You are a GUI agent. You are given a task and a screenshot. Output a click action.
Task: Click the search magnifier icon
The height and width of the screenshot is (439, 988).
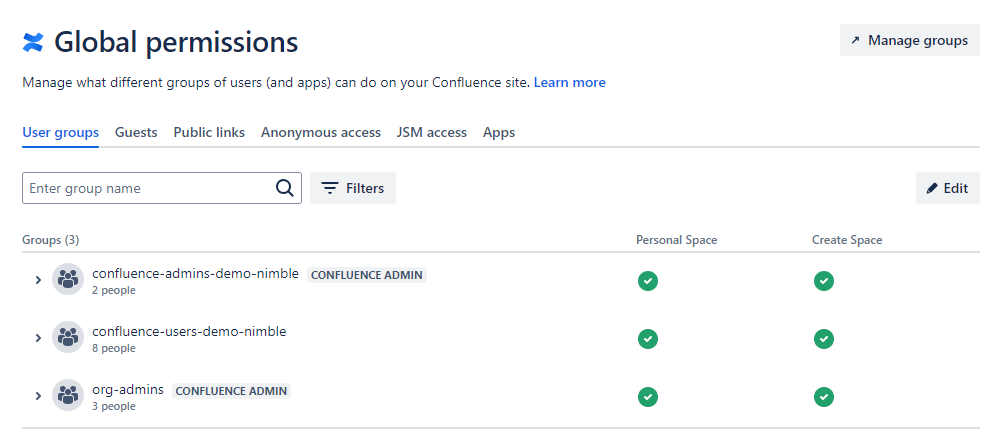pos(285,188)
